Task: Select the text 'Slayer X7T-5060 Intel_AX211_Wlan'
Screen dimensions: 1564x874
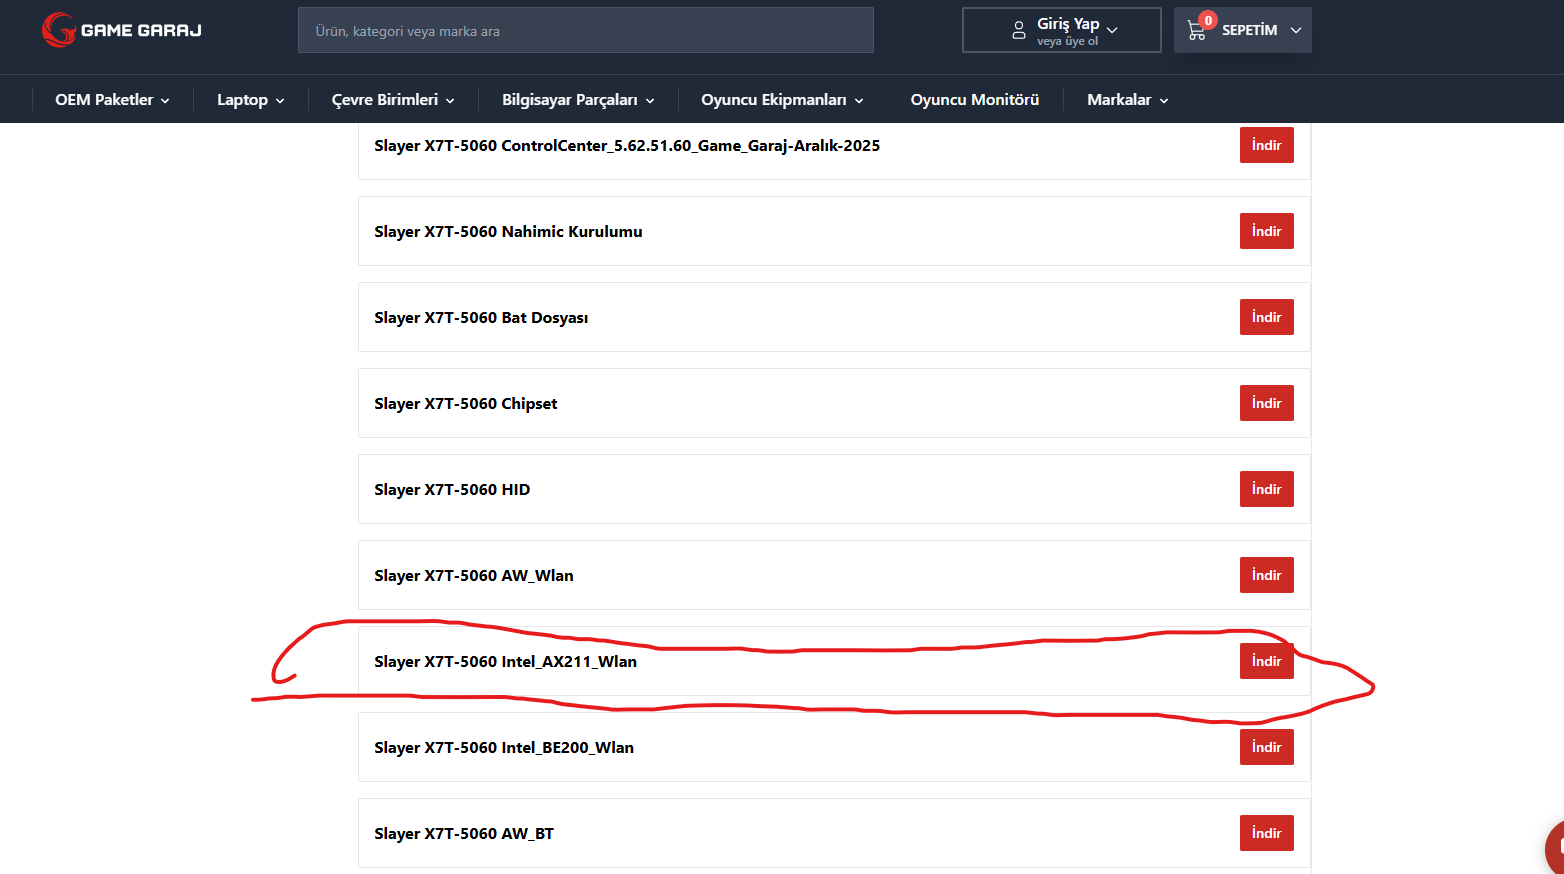Action: coord(505,661)
